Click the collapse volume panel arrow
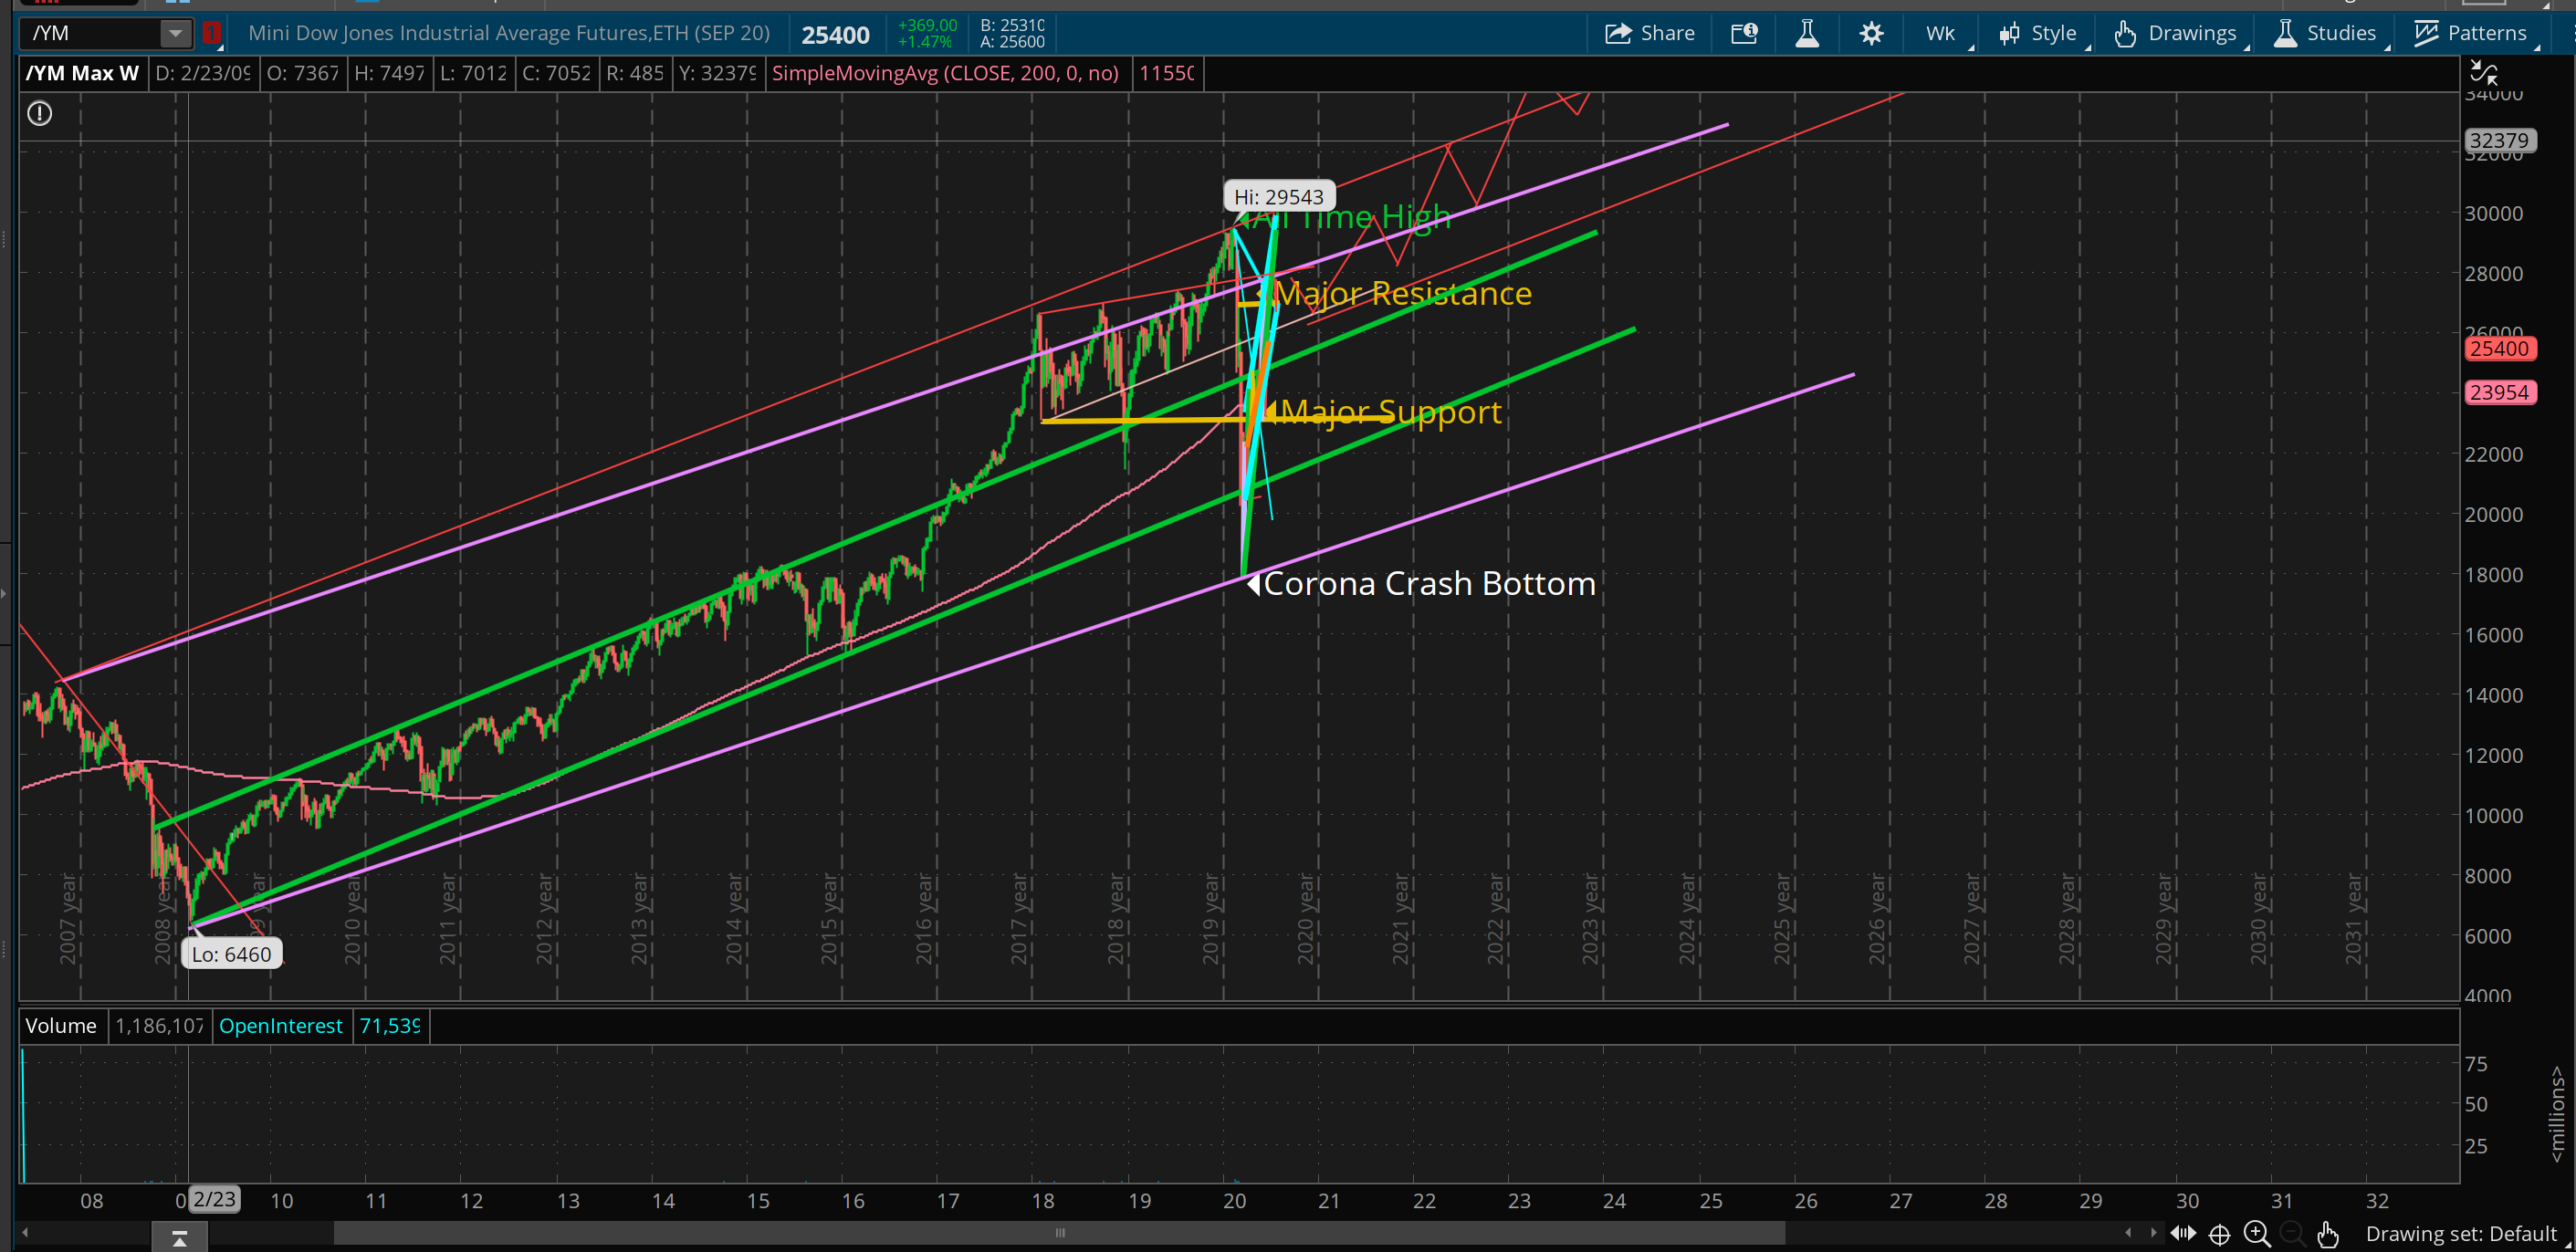2576x1252 pixels. coord(179,1239)
